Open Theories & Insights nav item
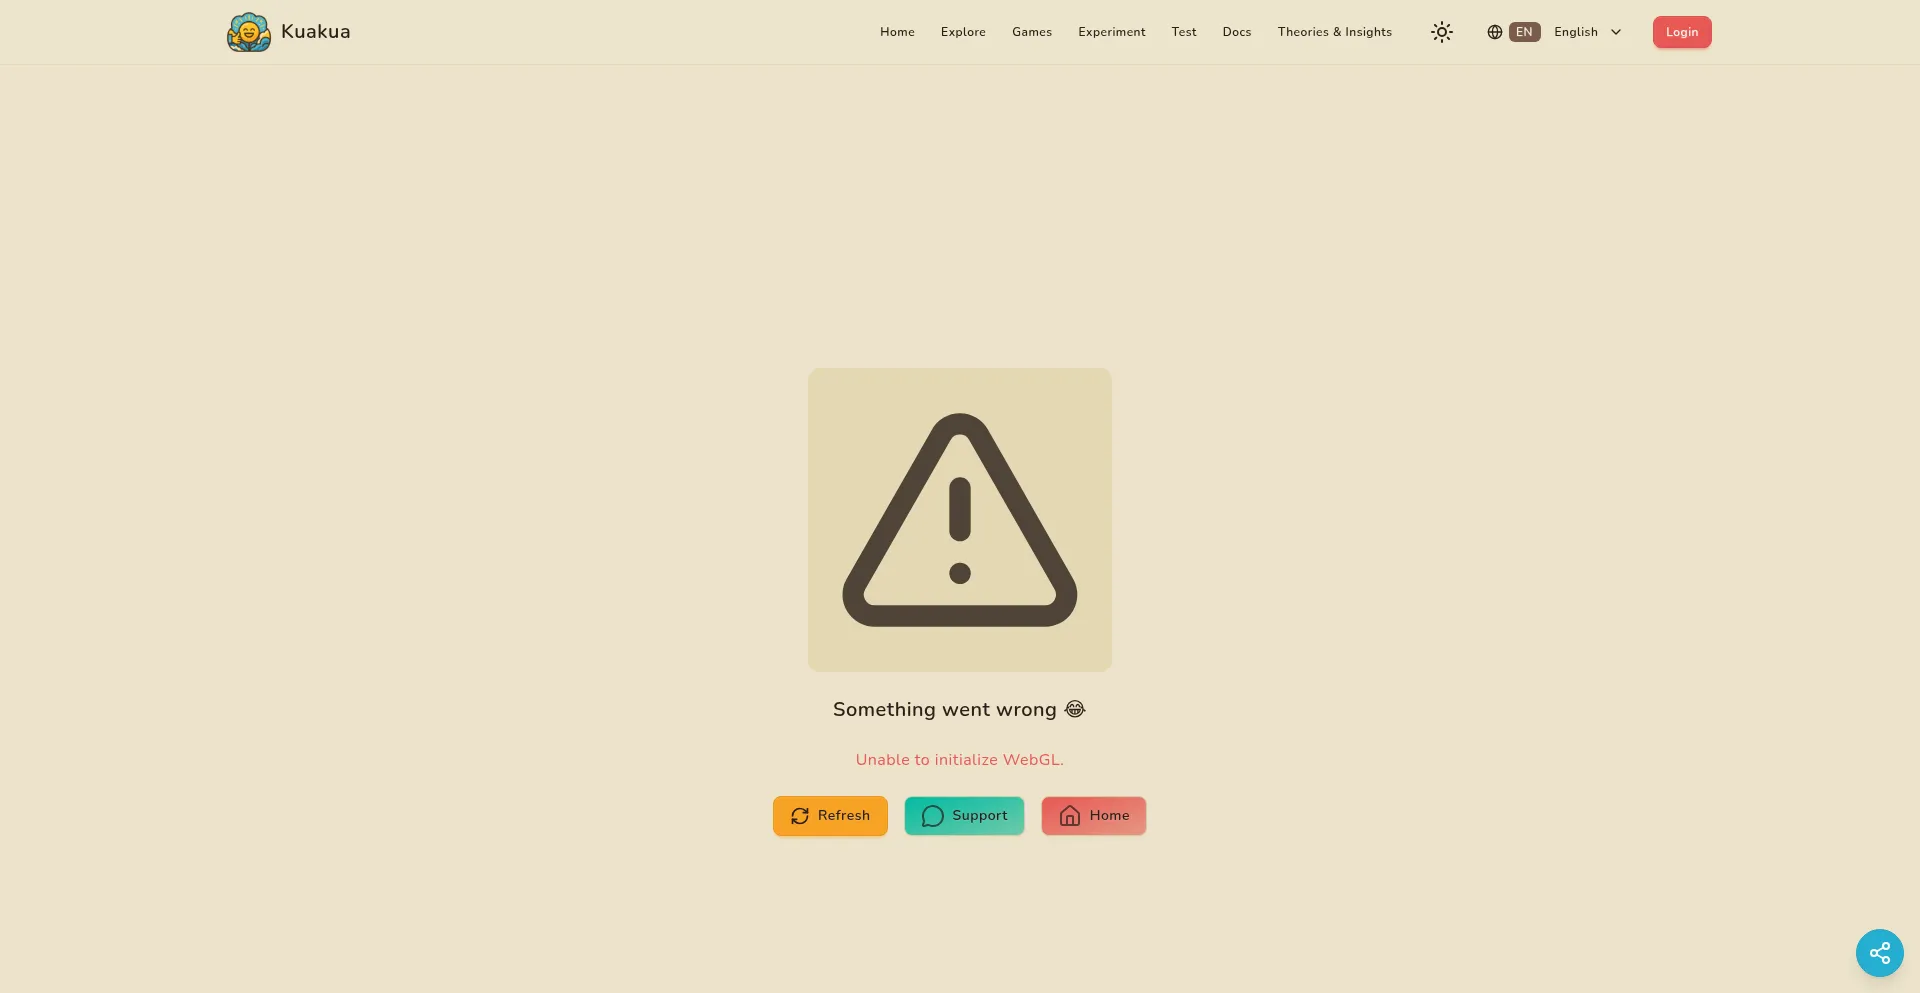This screenshot has width=1920, height=993. 1335,32
